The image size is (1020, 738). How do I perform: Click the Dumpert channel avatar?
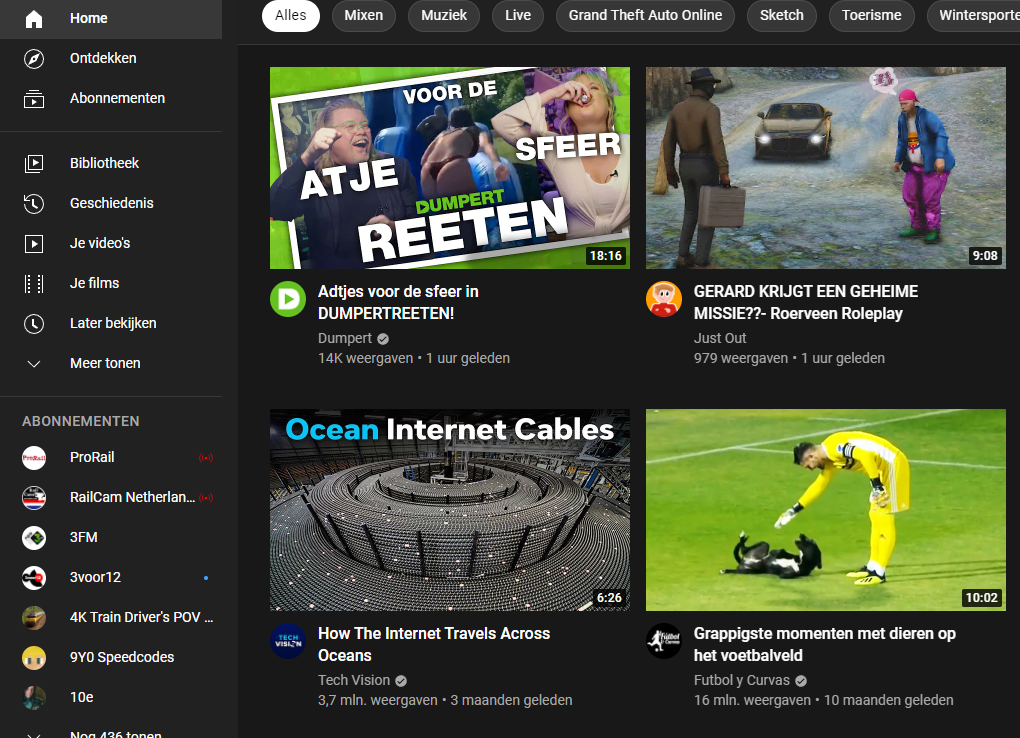click(288, 299)
